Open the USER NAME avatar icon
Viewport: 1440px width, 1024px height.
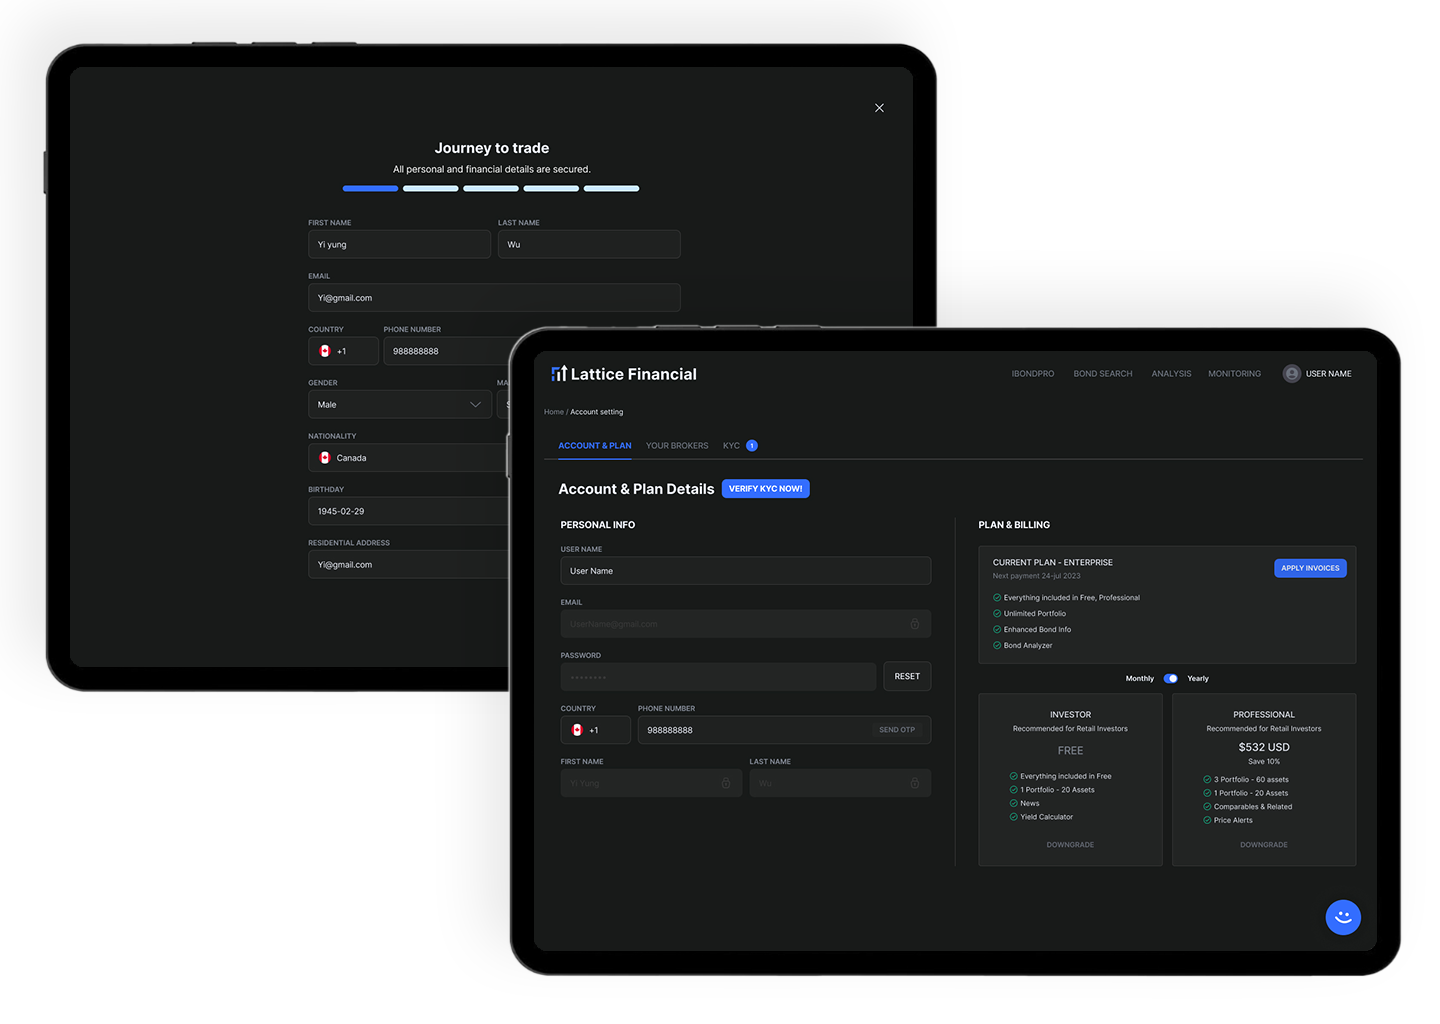[x=1291, y=373]
